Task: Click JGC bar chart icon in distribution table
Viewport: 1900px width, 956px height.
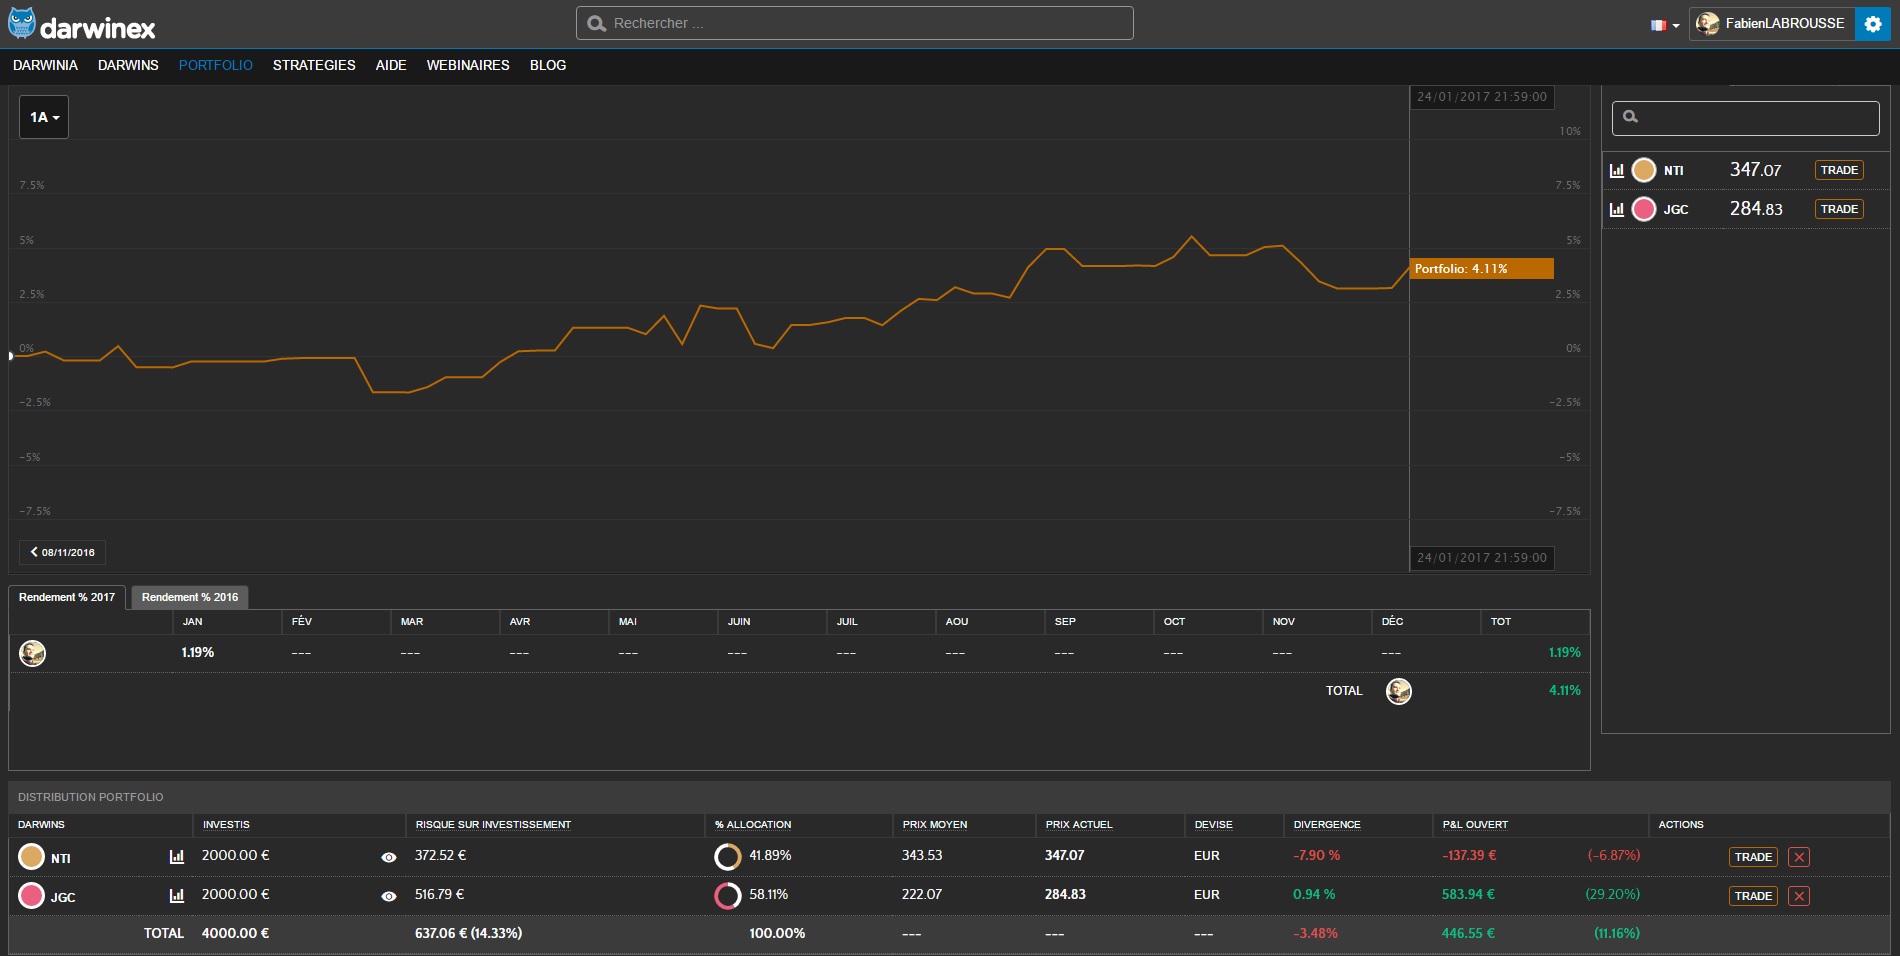Action: [x=177, y=895]
